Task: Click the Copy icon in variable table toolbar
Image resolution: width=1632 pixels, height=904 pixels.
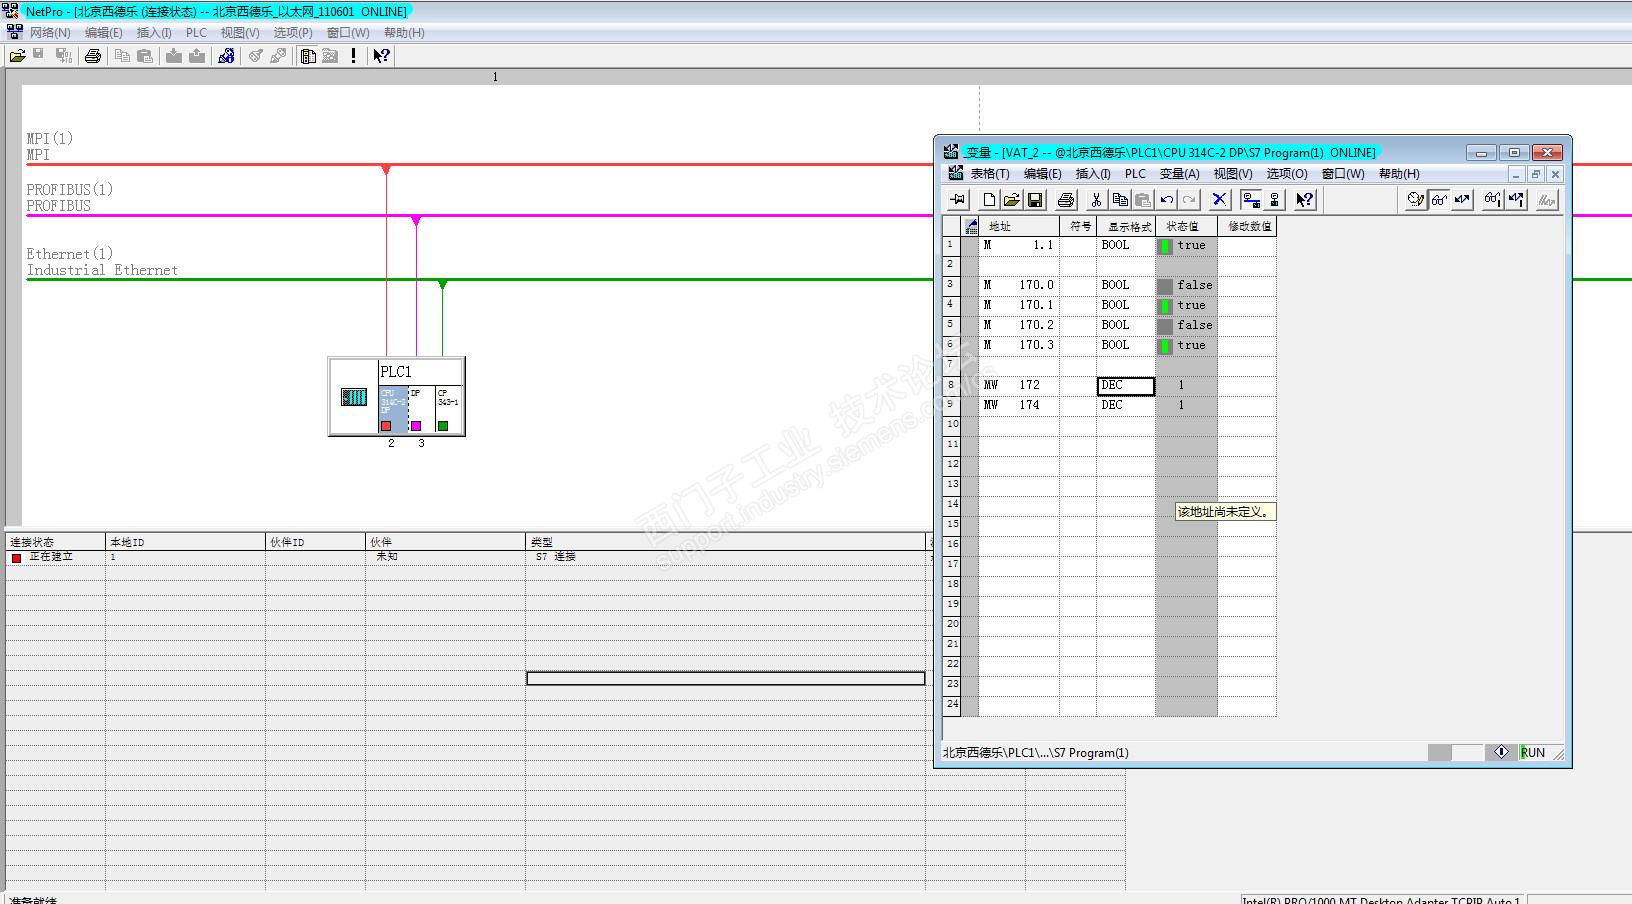Action: pyautogui.click(x=1120, y=200)
